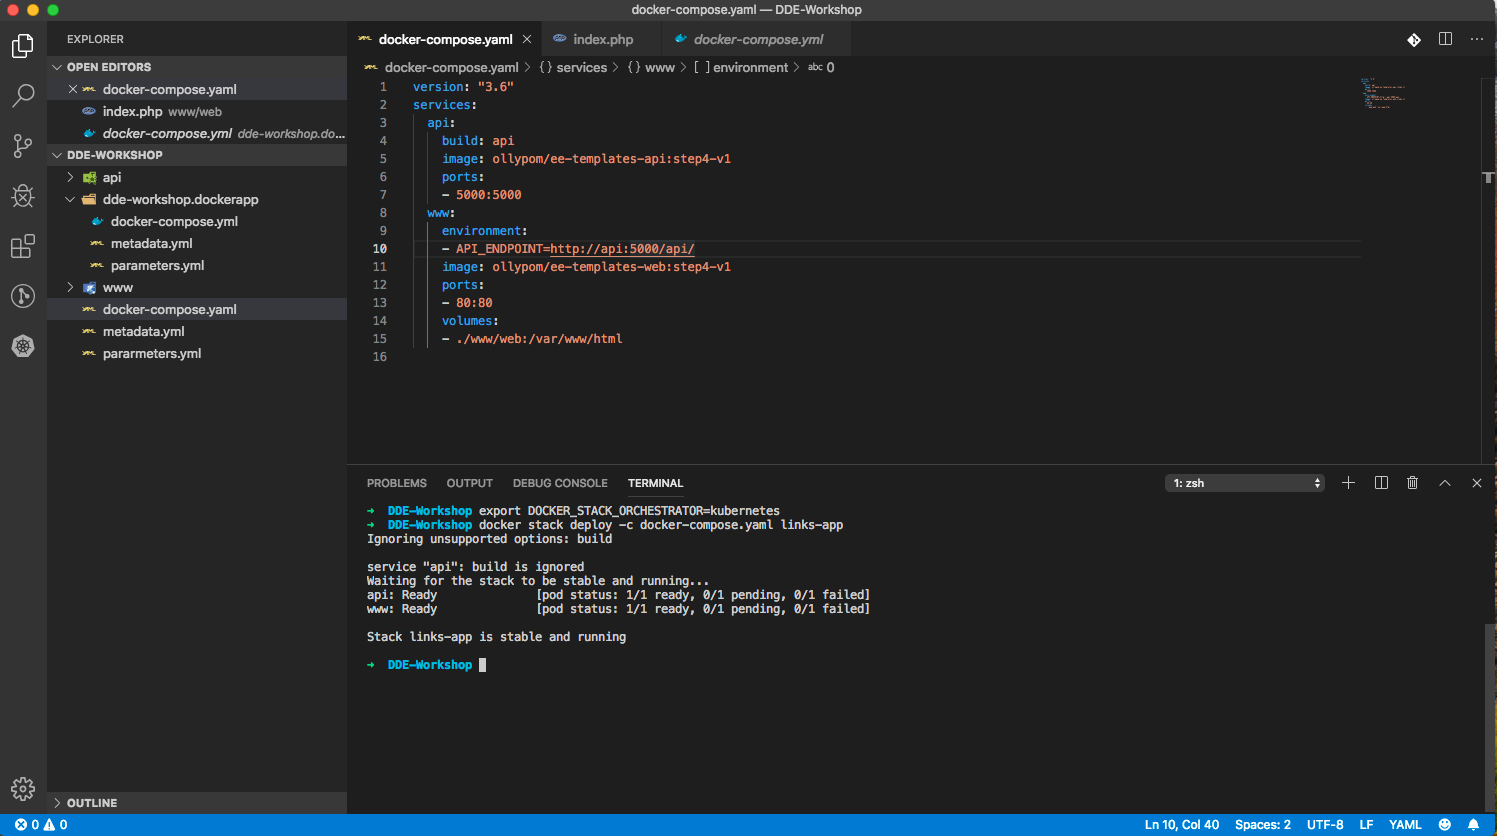Click the API_ENDPOINT URL link on line 10
This screenshot has height=836, width=1497.
[x=622, y=249]
